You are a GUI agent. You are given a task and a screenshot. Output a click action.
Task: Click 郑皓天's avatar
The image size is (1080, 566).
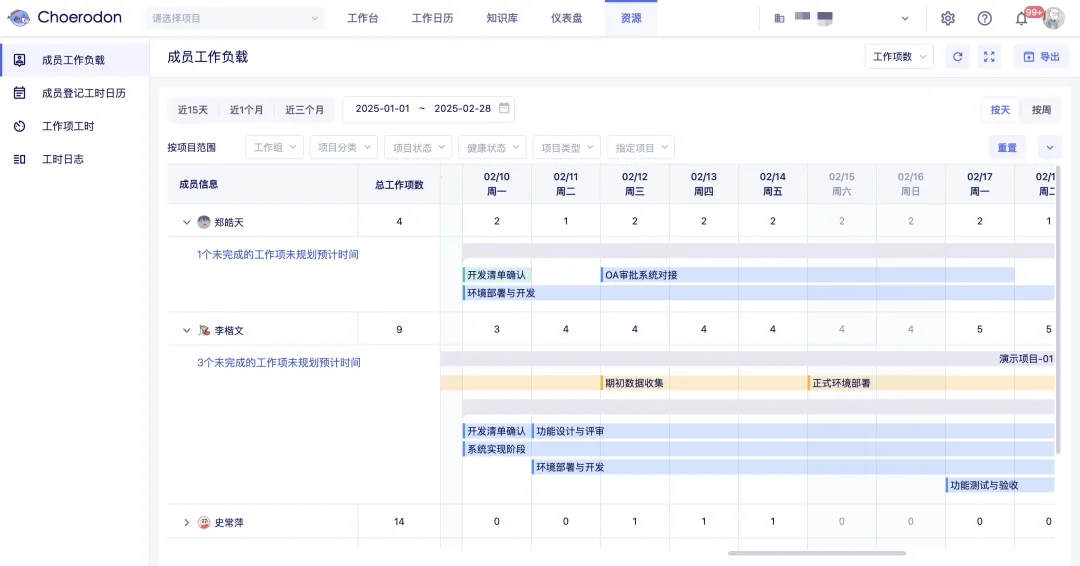204,222
